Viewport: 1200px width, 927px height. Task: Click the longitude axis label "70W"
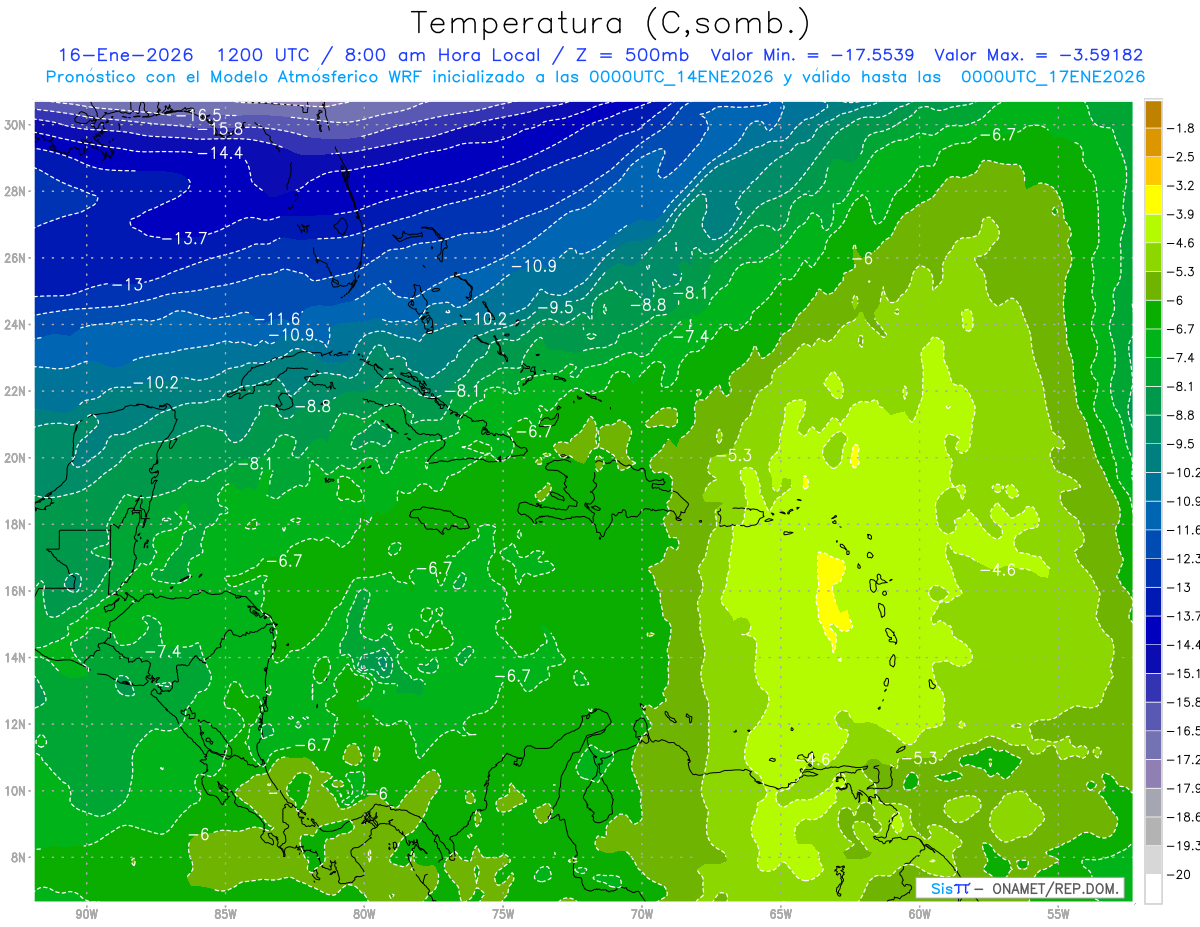[642, 914]
